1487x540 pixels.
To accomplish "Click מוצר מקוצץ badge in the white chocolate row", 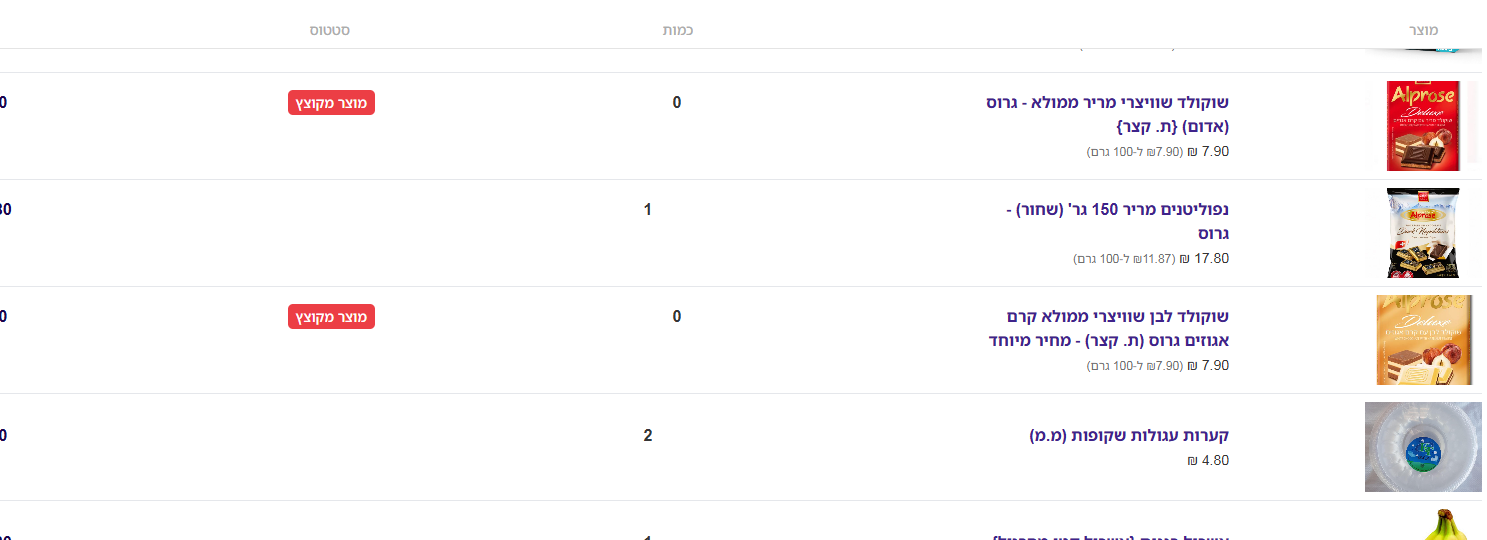I will tap(331, 317).
